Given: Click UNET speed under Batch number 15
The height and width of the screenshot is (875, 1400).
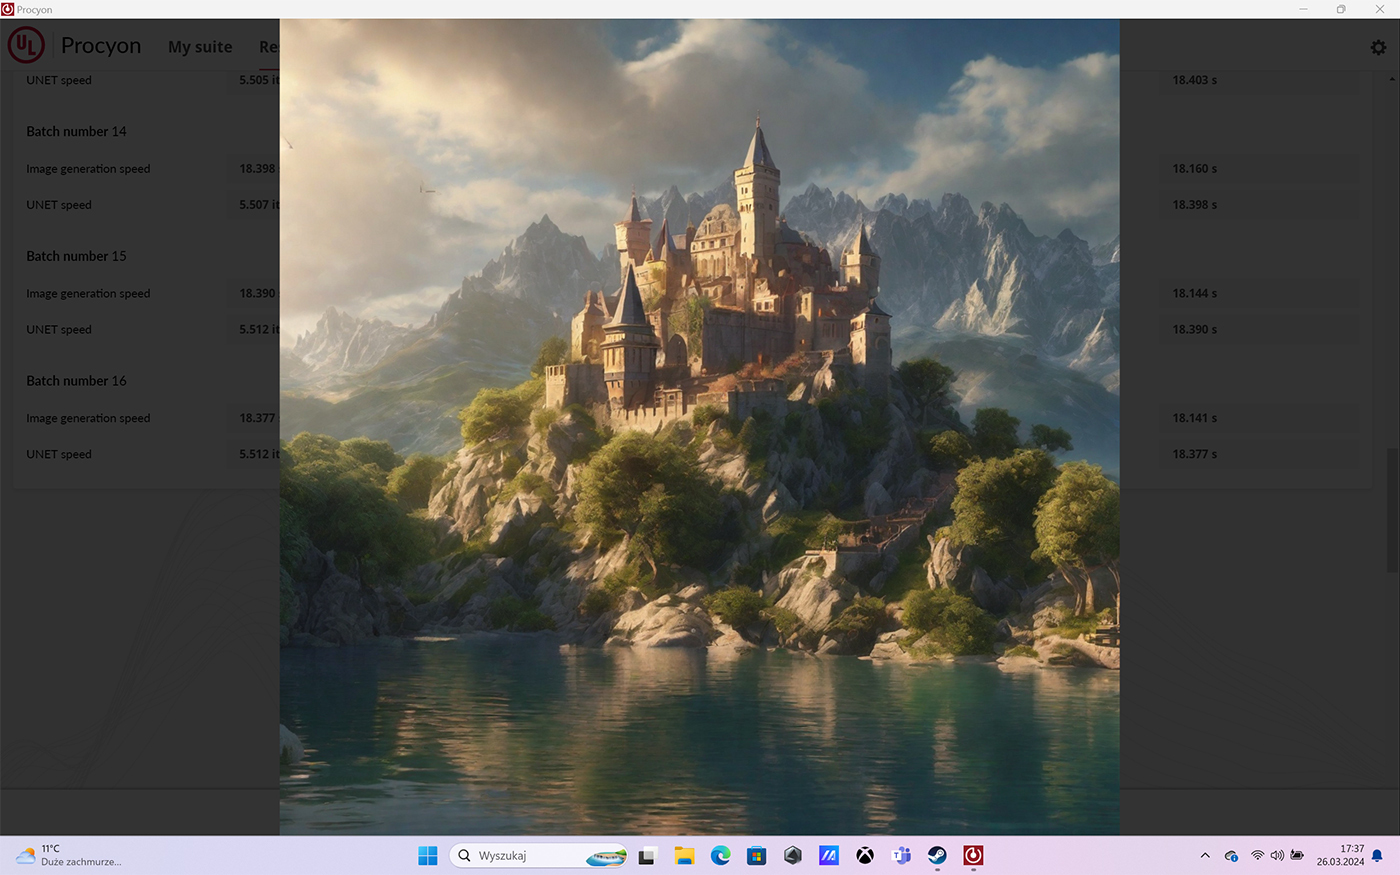Looking at the screenshot, I should (59, 330).
